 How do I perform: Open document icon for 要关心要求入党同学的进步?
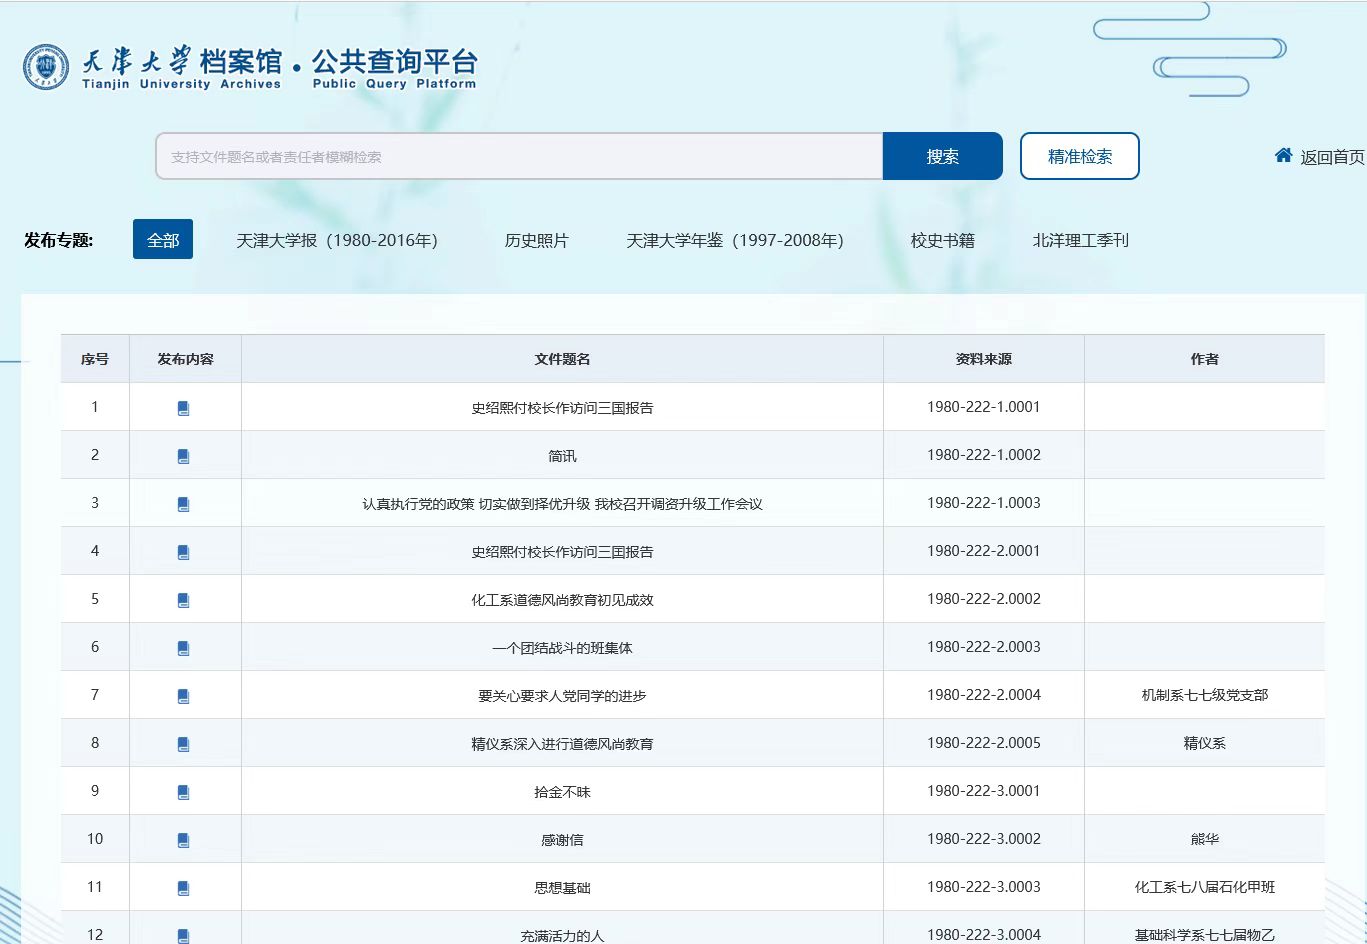coord(183,696)
